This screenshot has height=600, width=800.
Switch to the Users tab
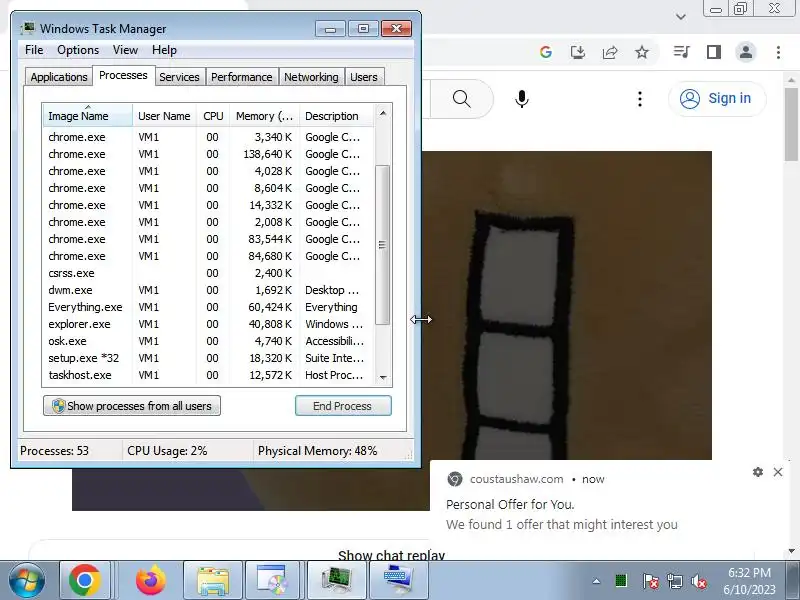364,77
